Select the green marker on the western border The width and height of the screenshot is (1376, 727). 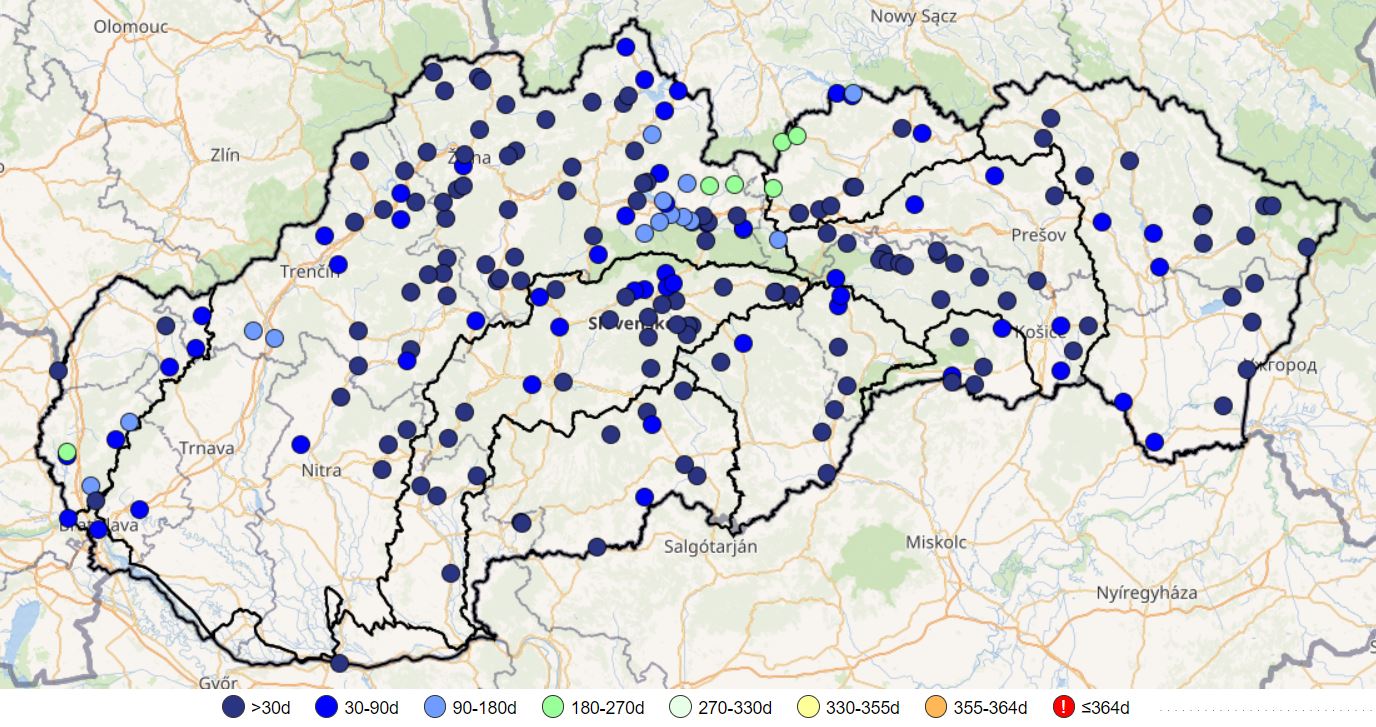(x=67, y=452)
